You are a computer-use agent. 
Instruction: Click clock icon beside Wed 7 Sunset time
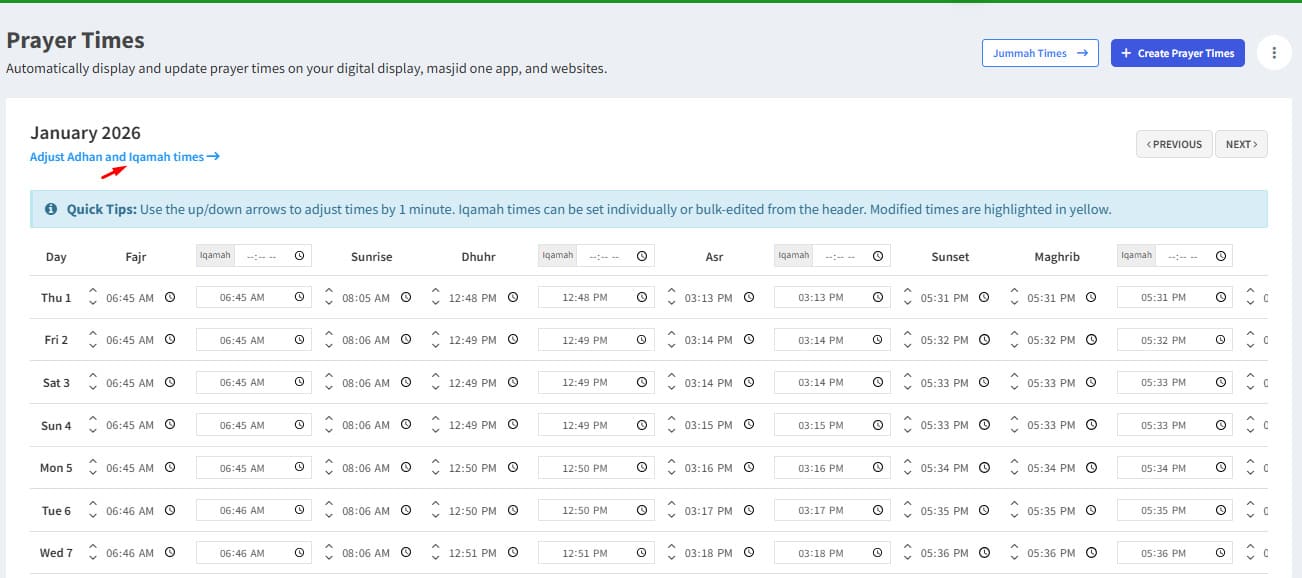[x=985, y=552]
